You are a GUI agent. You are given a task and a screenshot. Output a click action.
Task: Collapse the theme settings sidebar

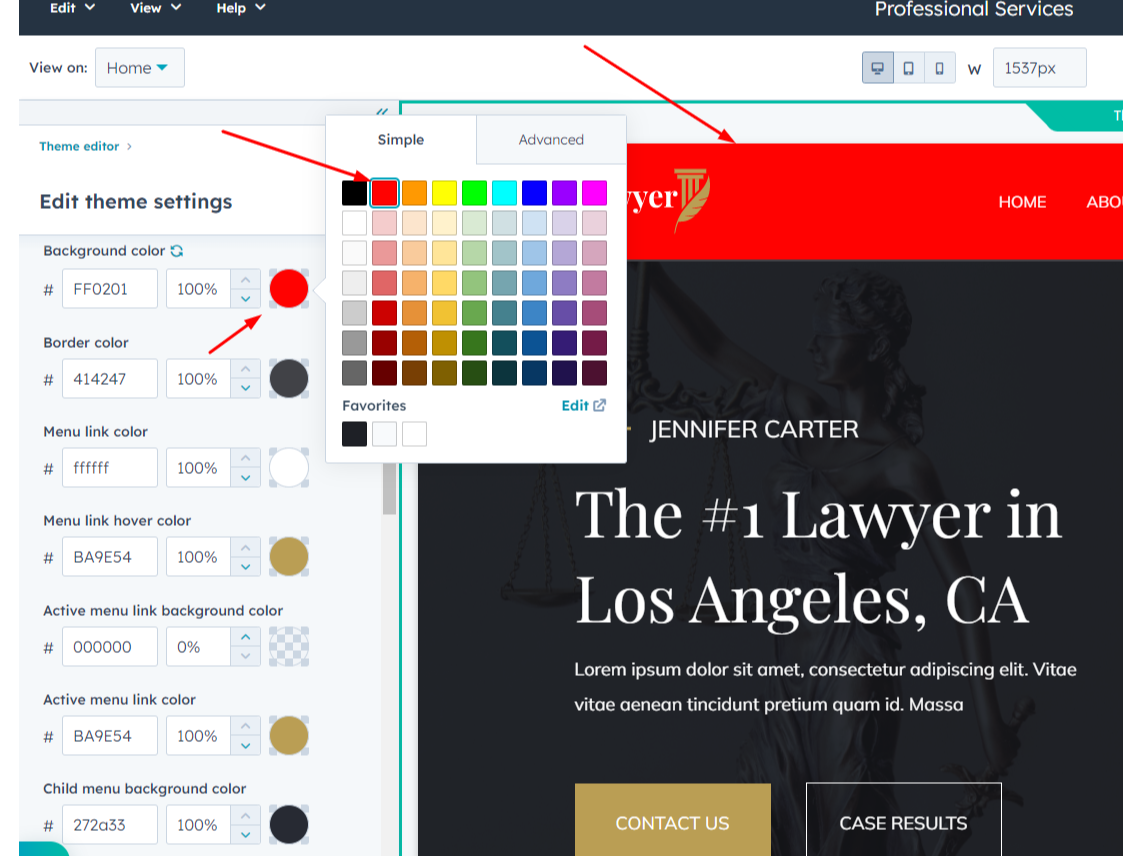(382, 113)
